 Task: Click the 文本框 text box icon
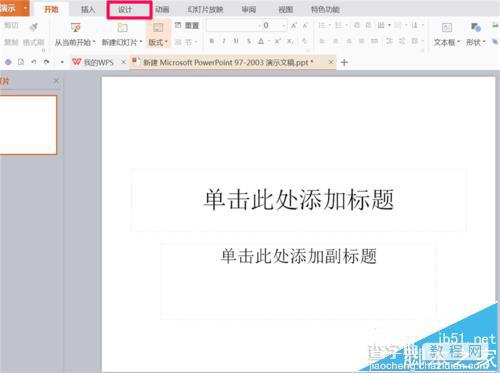click(447, 27)
